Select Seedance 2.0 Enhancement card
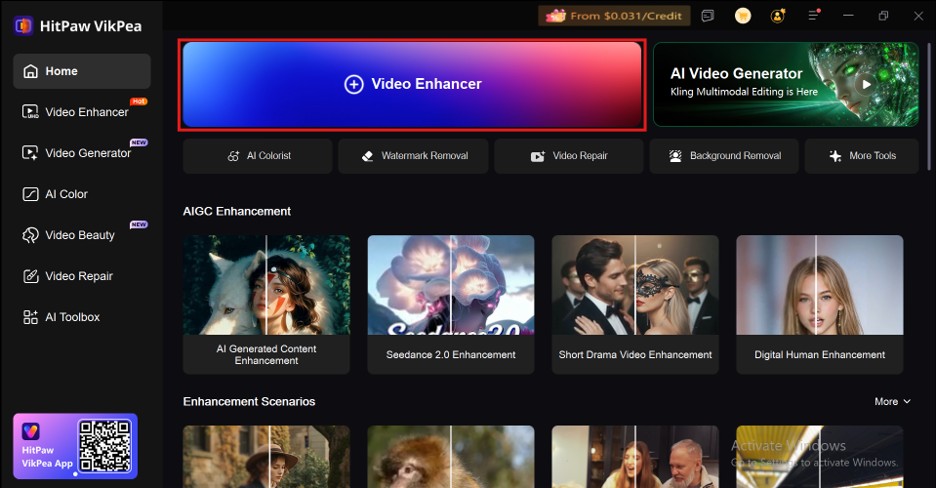Image resolution: width=936 pixels, height=488 pixels. [x=451, y=304]
